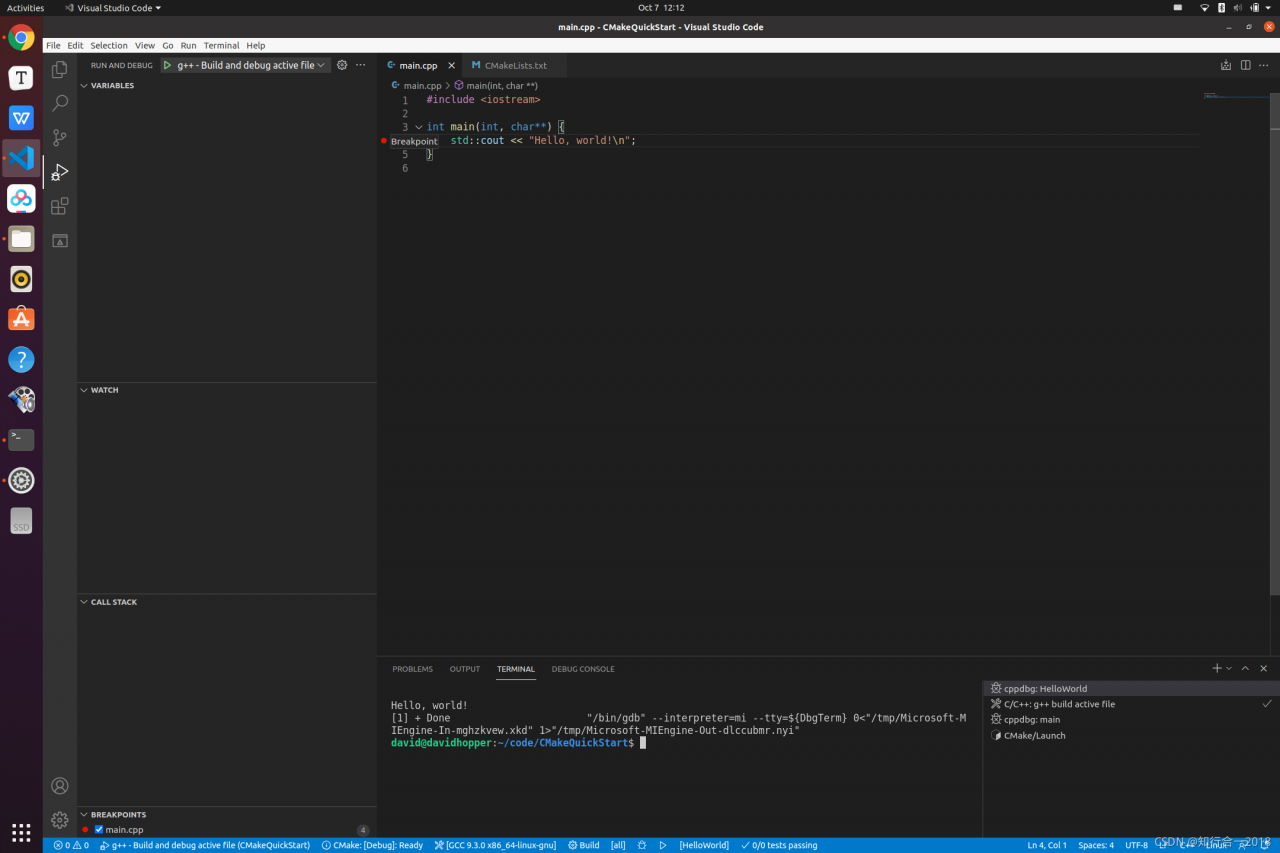The height and width of the screenshot is (853, 1280).
Task: Maximize the panel with the up chevron
Action: [1245, 668]
